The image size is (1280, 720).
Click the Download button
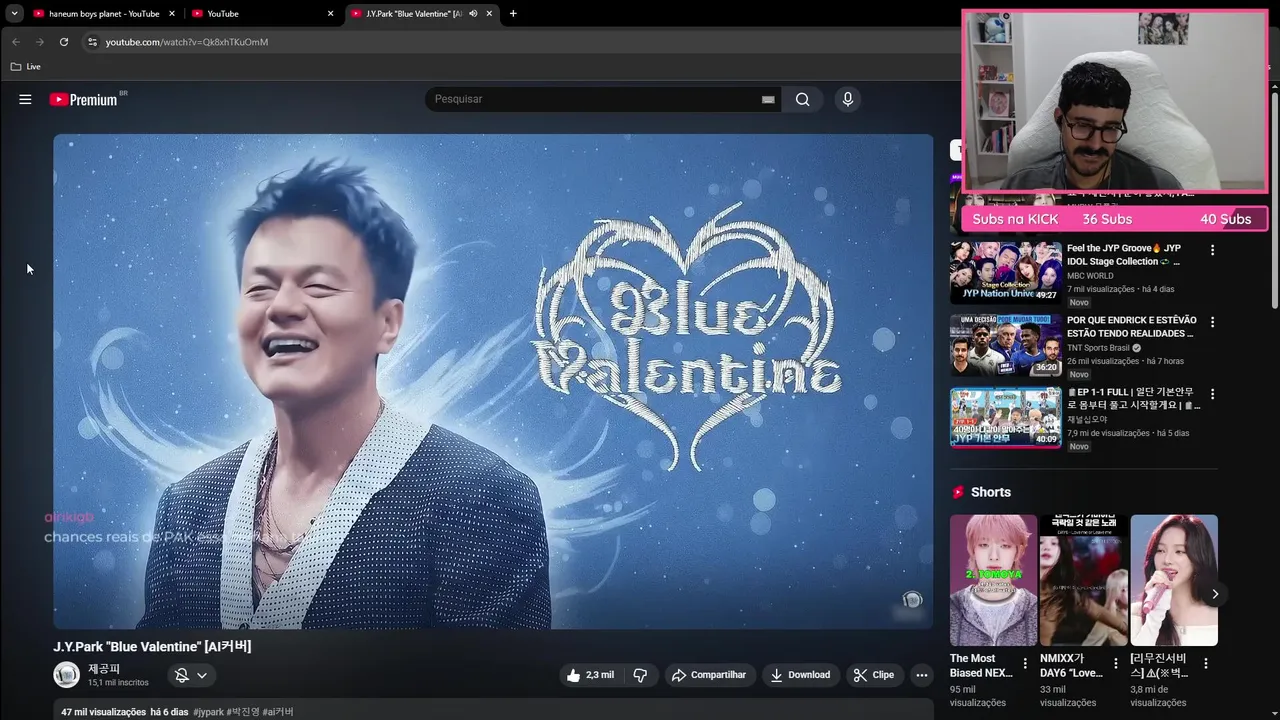(800, 675)
